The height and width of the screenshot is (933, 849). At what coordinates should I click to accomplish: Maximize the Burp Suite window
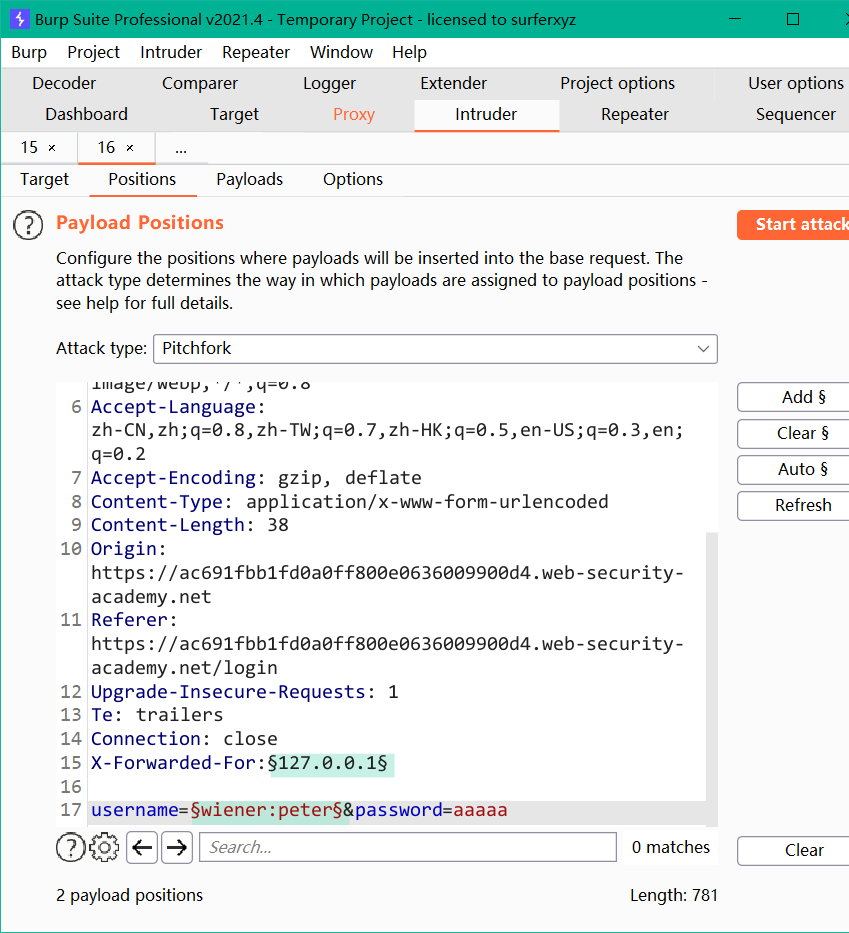point(792,19)
